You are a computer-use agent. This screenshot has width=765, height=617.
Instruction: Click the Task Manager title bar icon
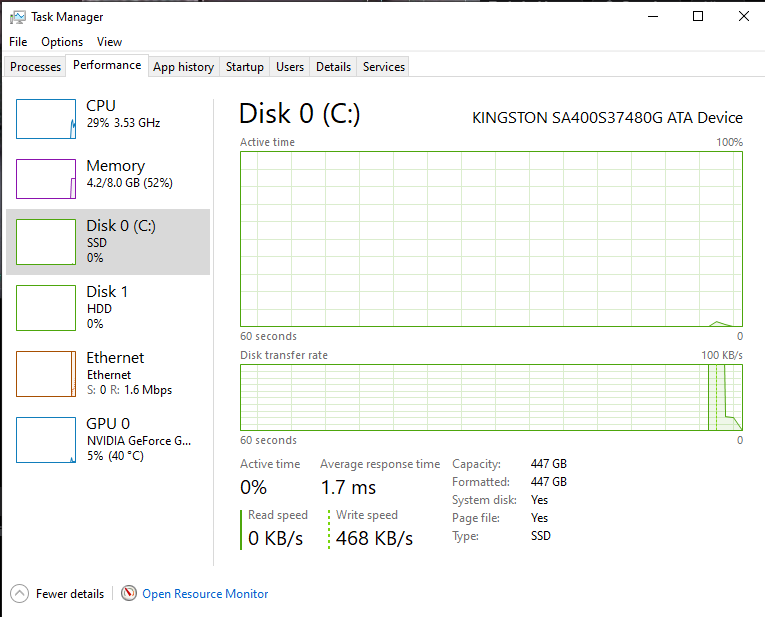click(x=18, y=17)
